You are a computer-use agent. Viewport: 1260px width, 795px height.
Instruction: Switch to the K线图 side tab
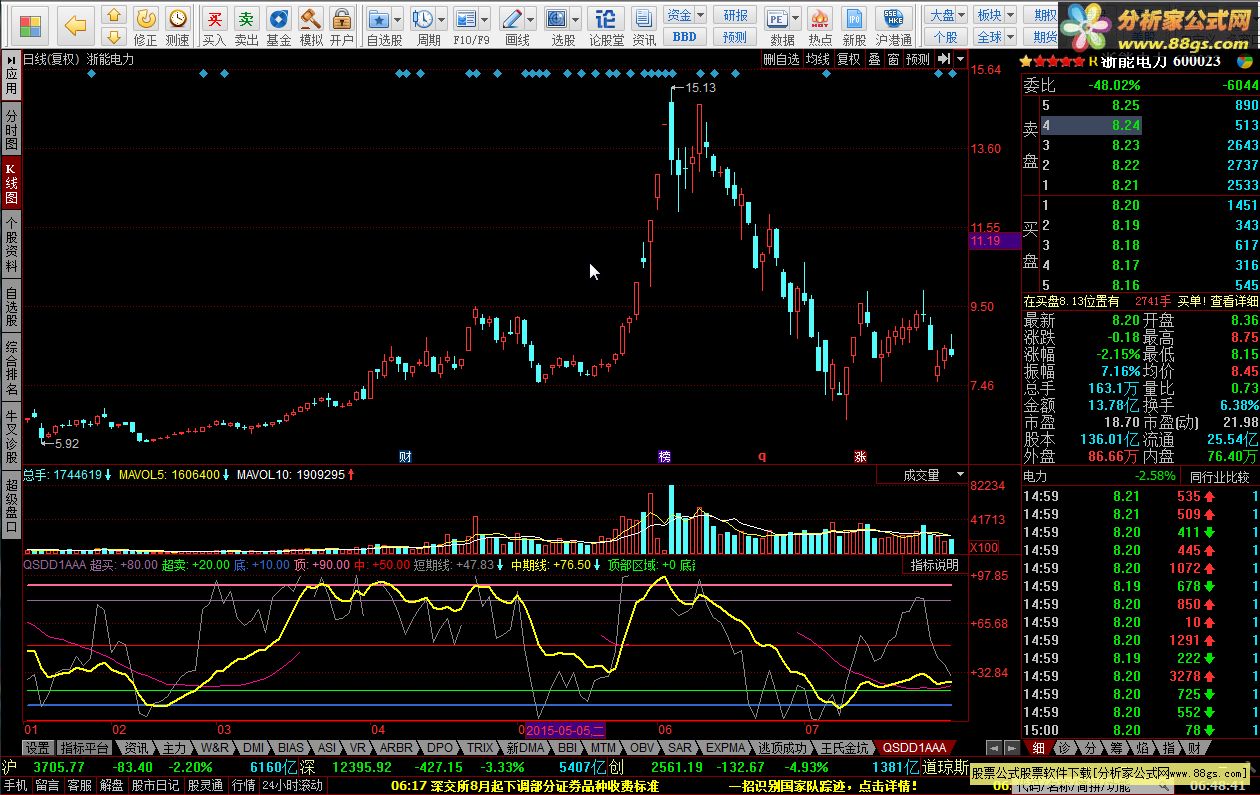tap(11, 183)
